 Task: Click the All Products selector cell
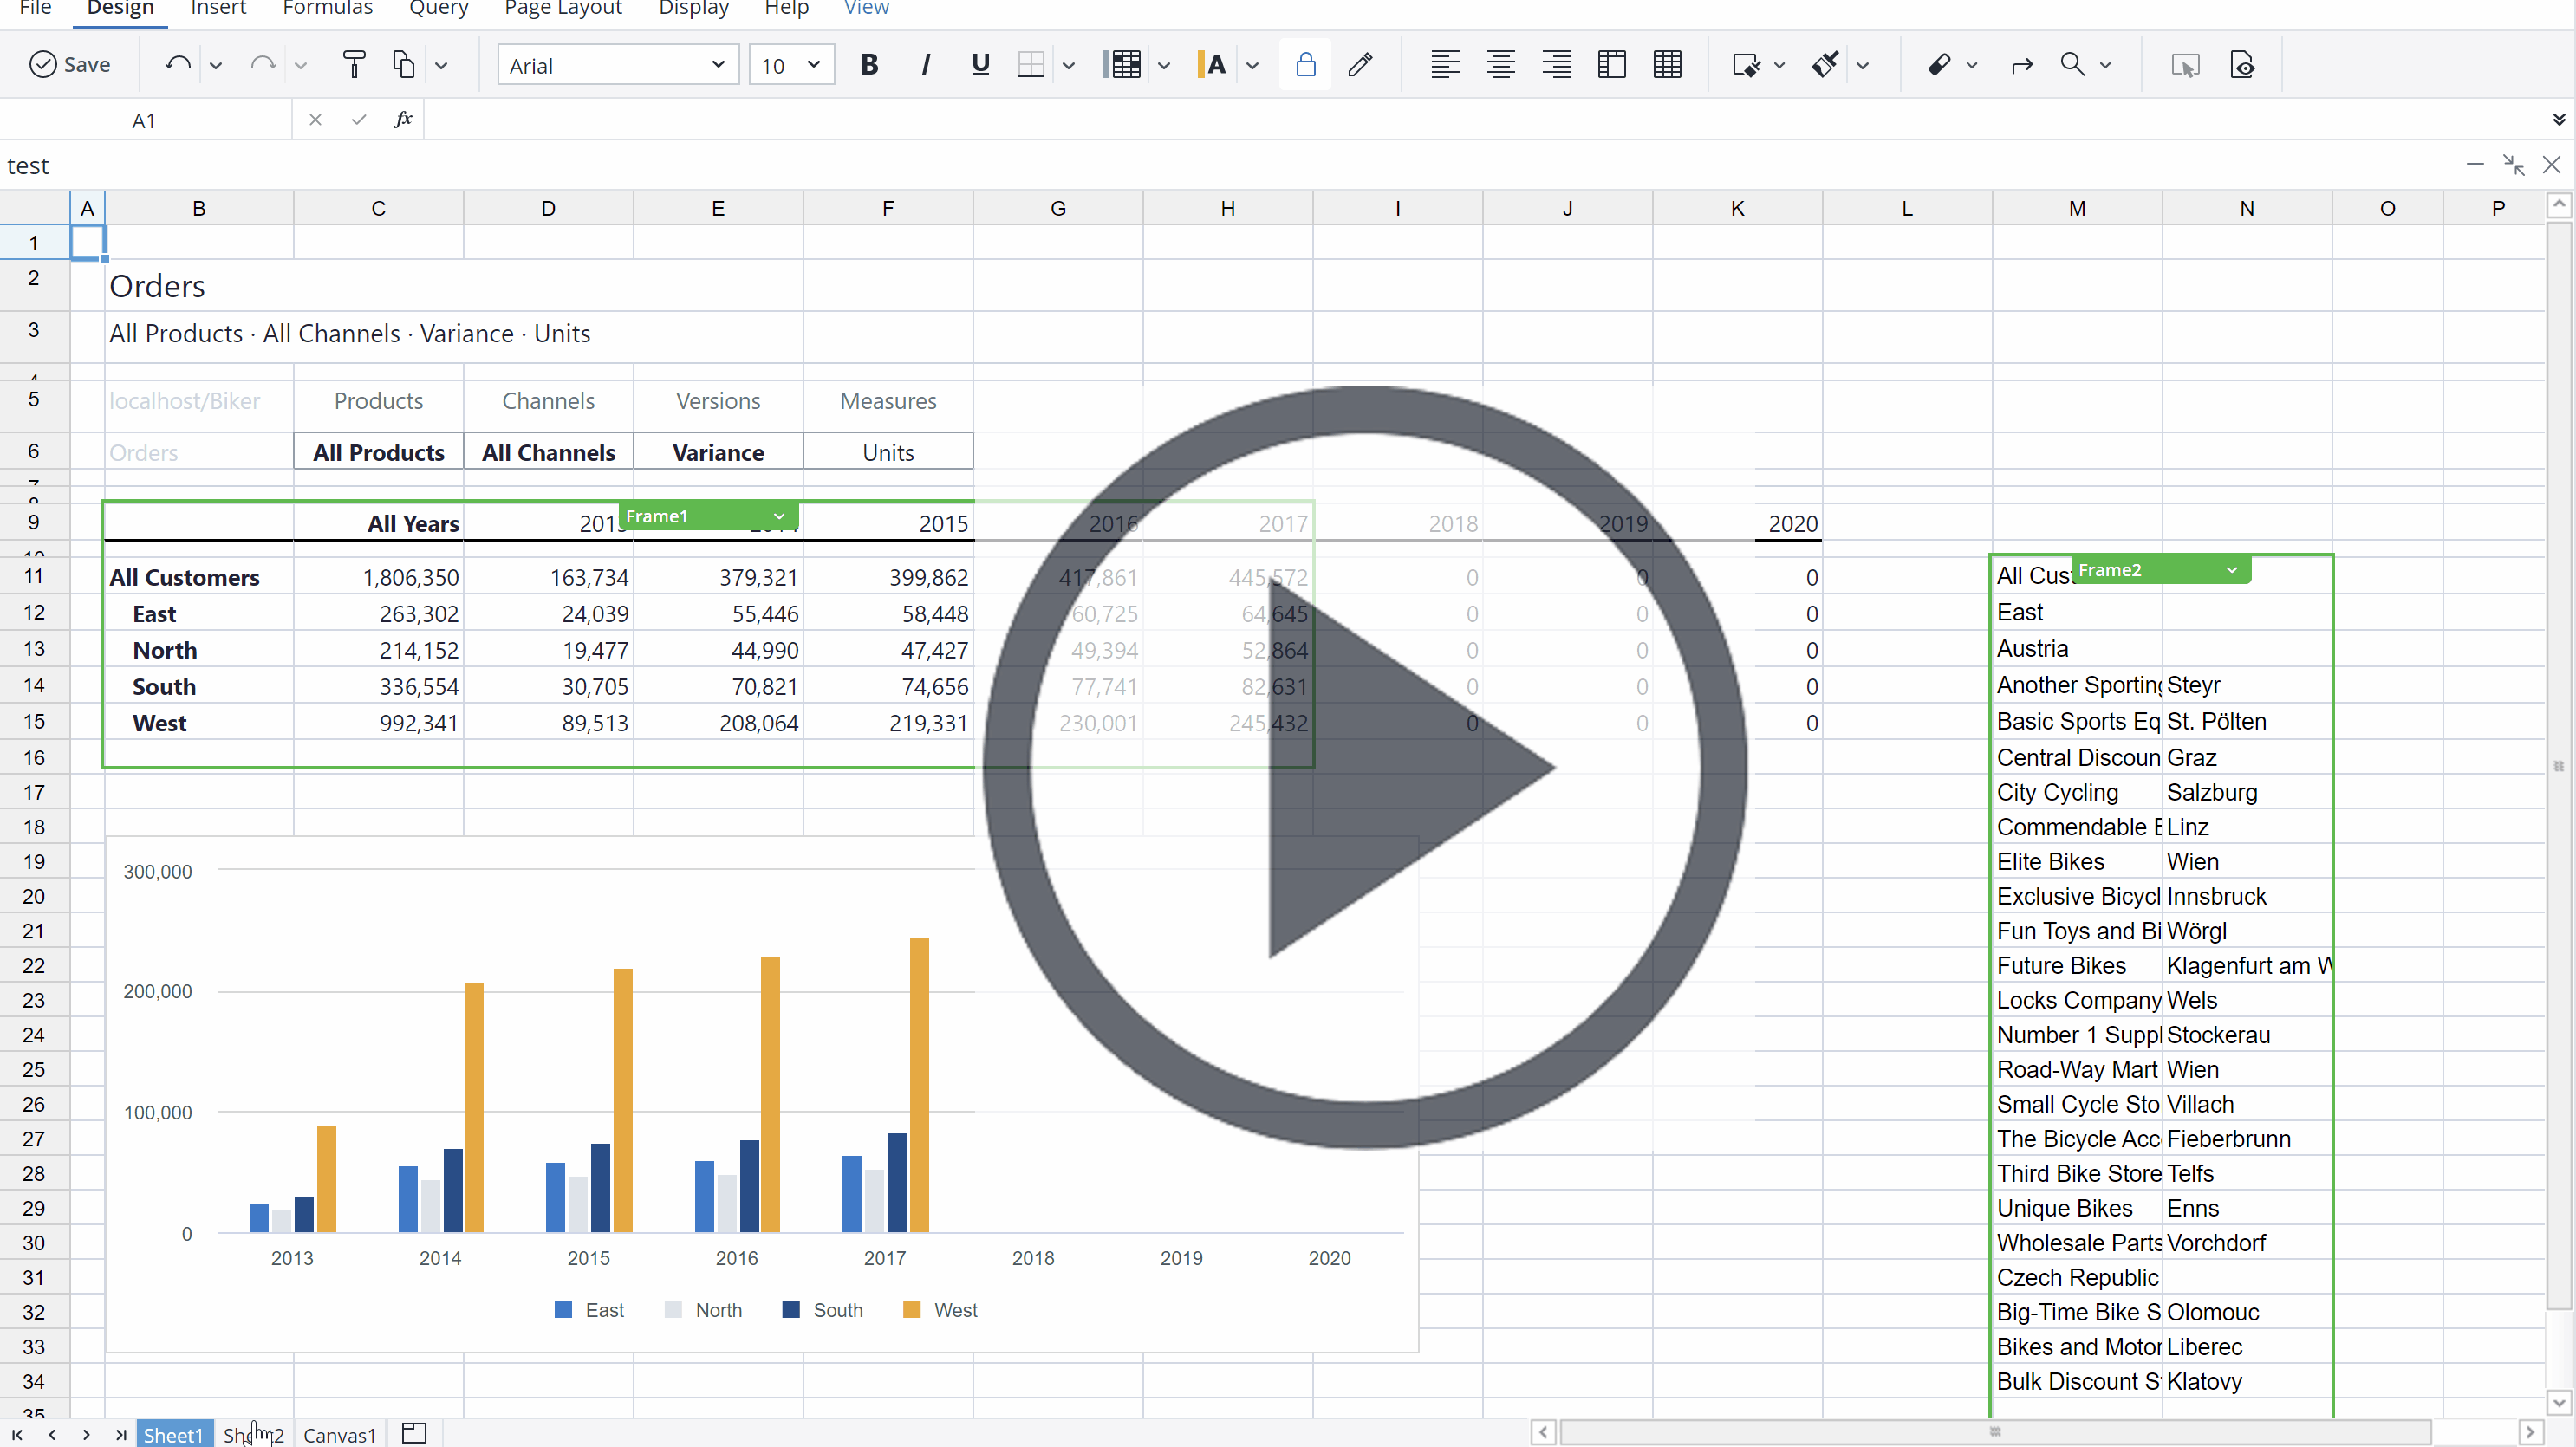(378, 452)
